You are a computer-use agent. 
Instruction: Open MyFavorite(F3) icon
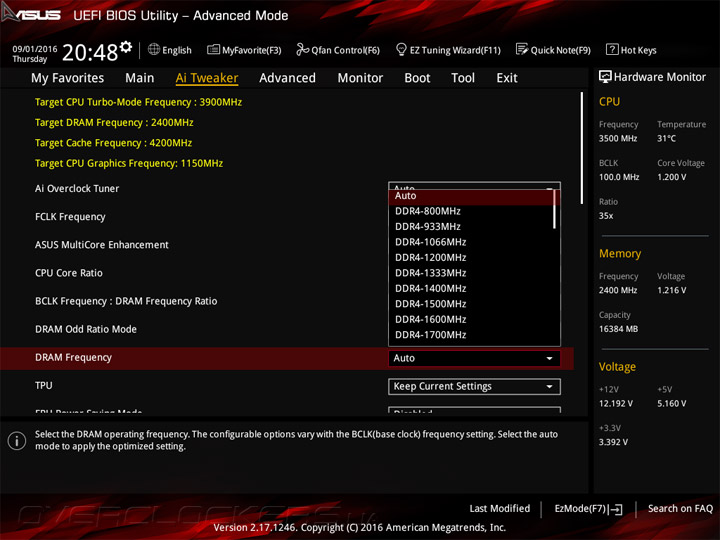coord(213,49)
